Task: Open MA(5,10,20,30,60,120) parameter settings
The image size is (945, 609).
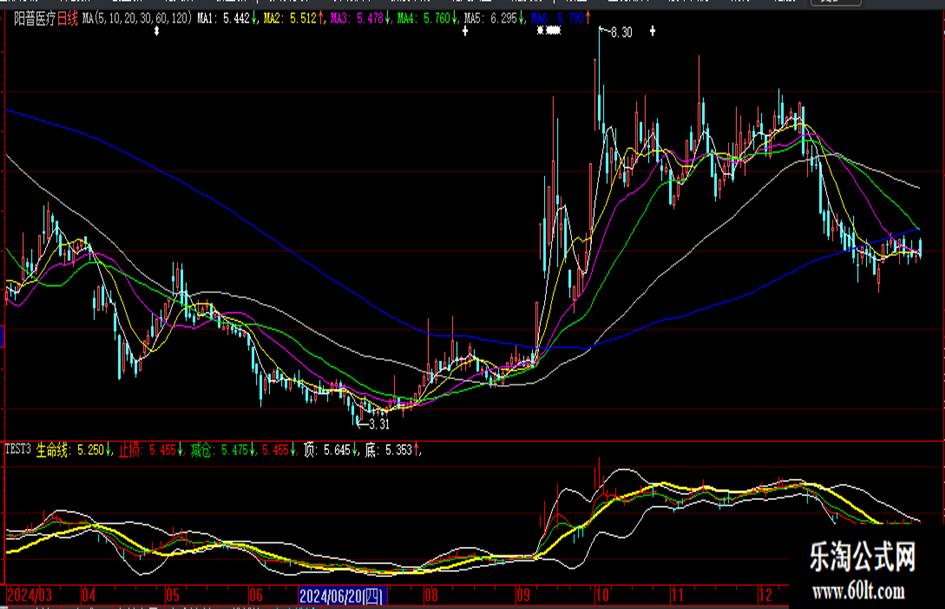Action: click(136, 17)
